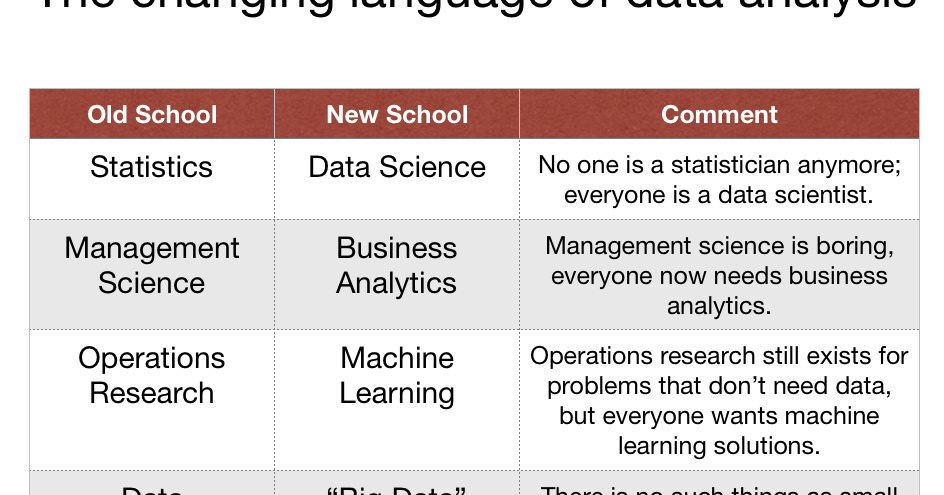Select the 'Statistics' table cell
The width and height of the screenshot is (944, 495).
pyautogui.click(x=152, y=167)
